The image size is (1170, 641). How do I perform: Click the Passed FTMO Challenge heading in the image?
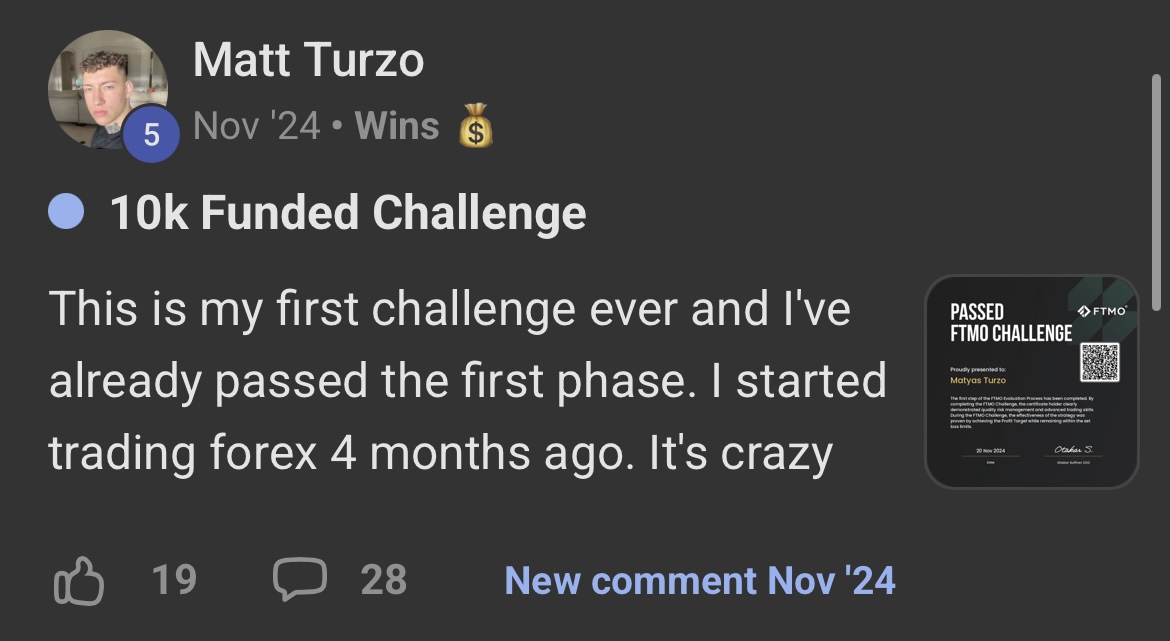[x=1010, y=322]
